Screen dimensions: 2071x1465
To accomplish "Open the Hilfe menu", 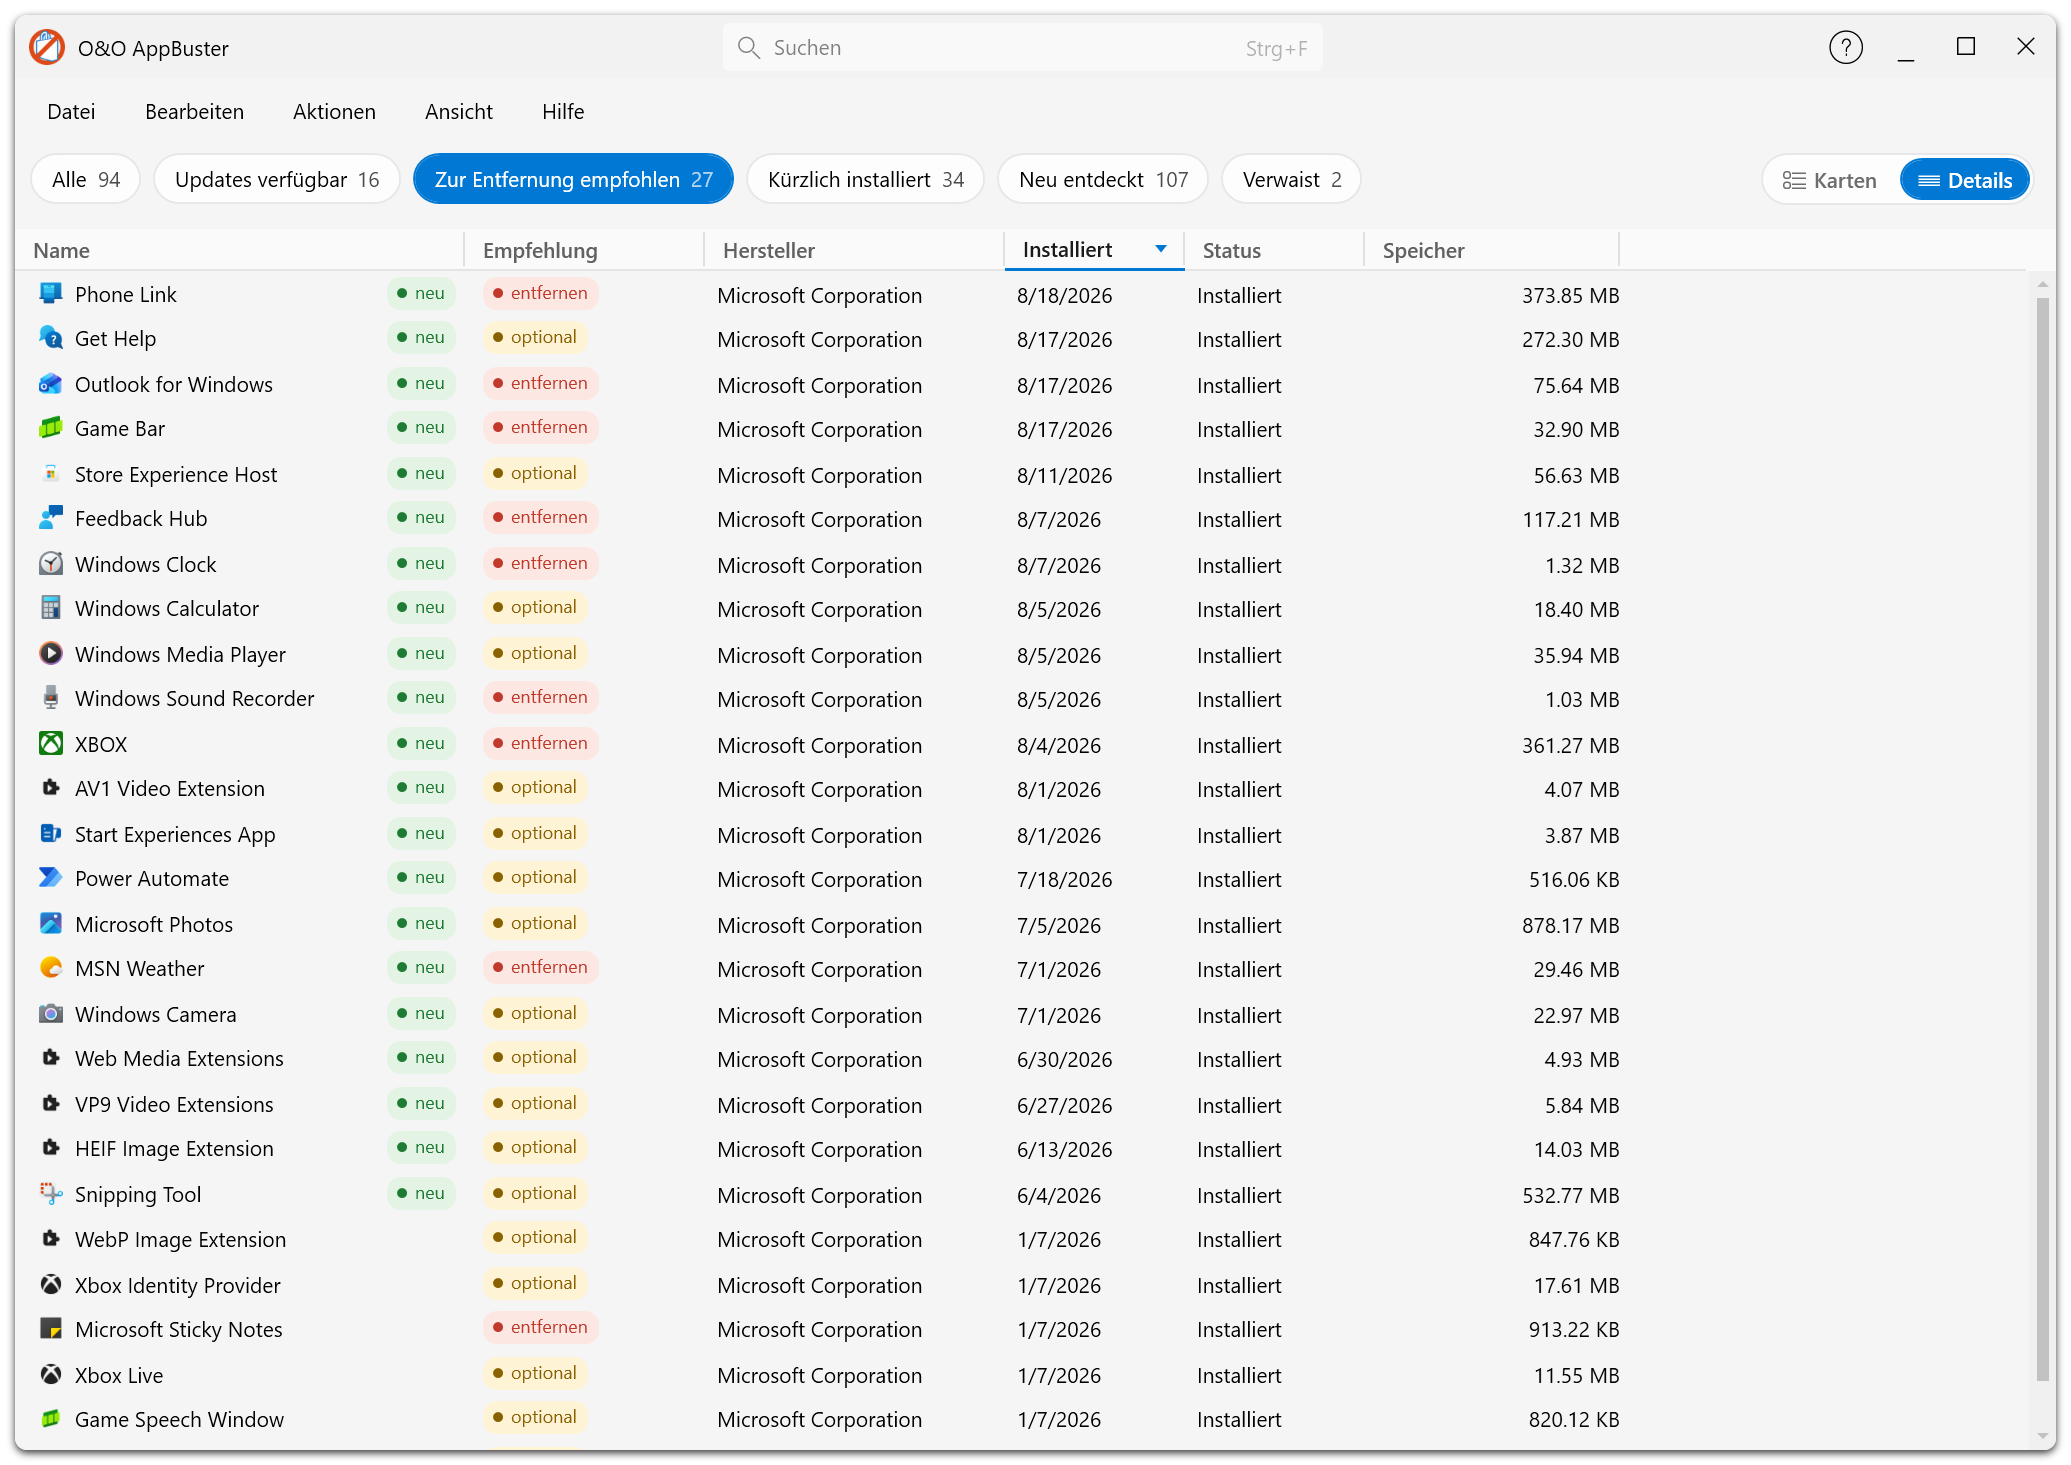I will click(563, 112).
